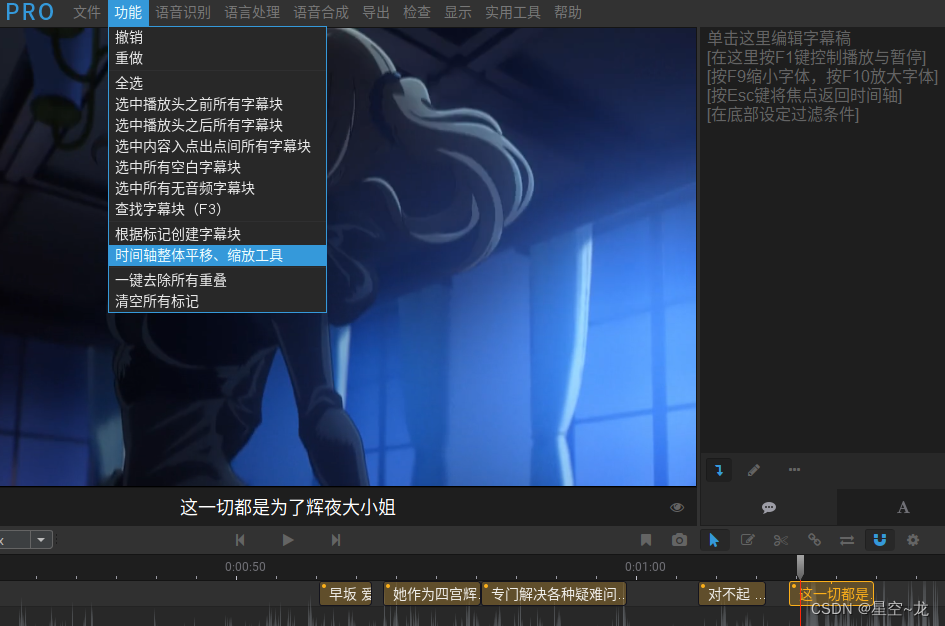This screenshot has height=626, width=945.
Task: Select 选中内容入点出点间所有字幕块
Action: 217,146
